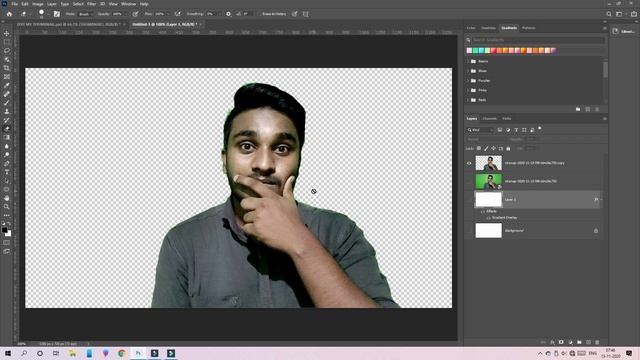640x360 pixels.
Task: Select the Eraser tool in toolbar
Action: click(x=7, y=129)
